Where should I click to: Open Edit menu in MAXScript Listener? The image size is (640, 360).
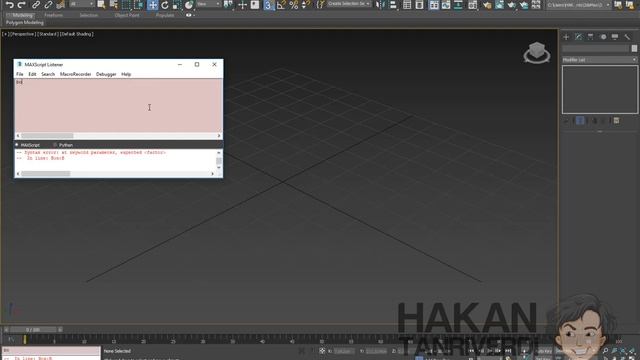(32, 74)
